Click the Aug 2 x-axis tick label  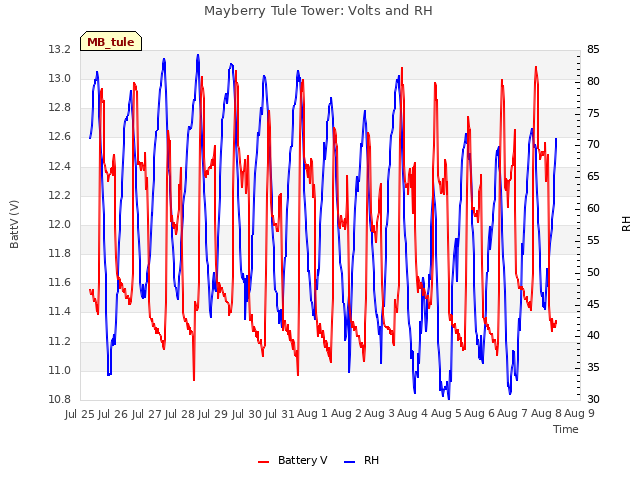347,413
